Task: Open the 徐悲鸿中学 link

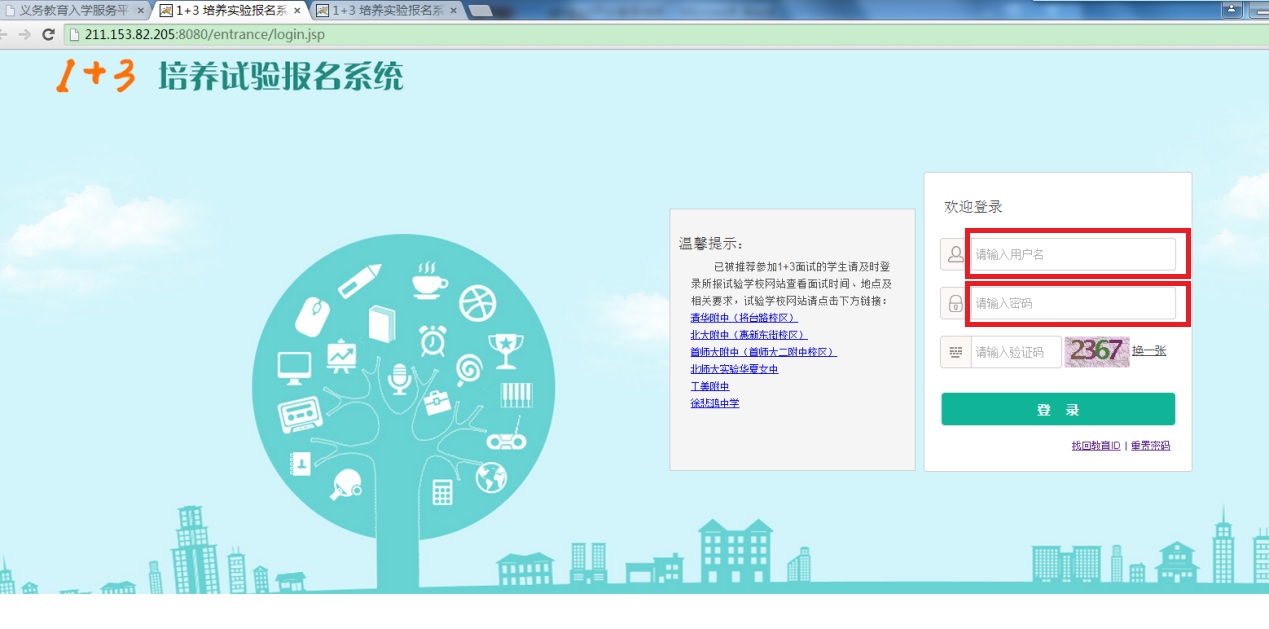Action: (x=714, y=404)
